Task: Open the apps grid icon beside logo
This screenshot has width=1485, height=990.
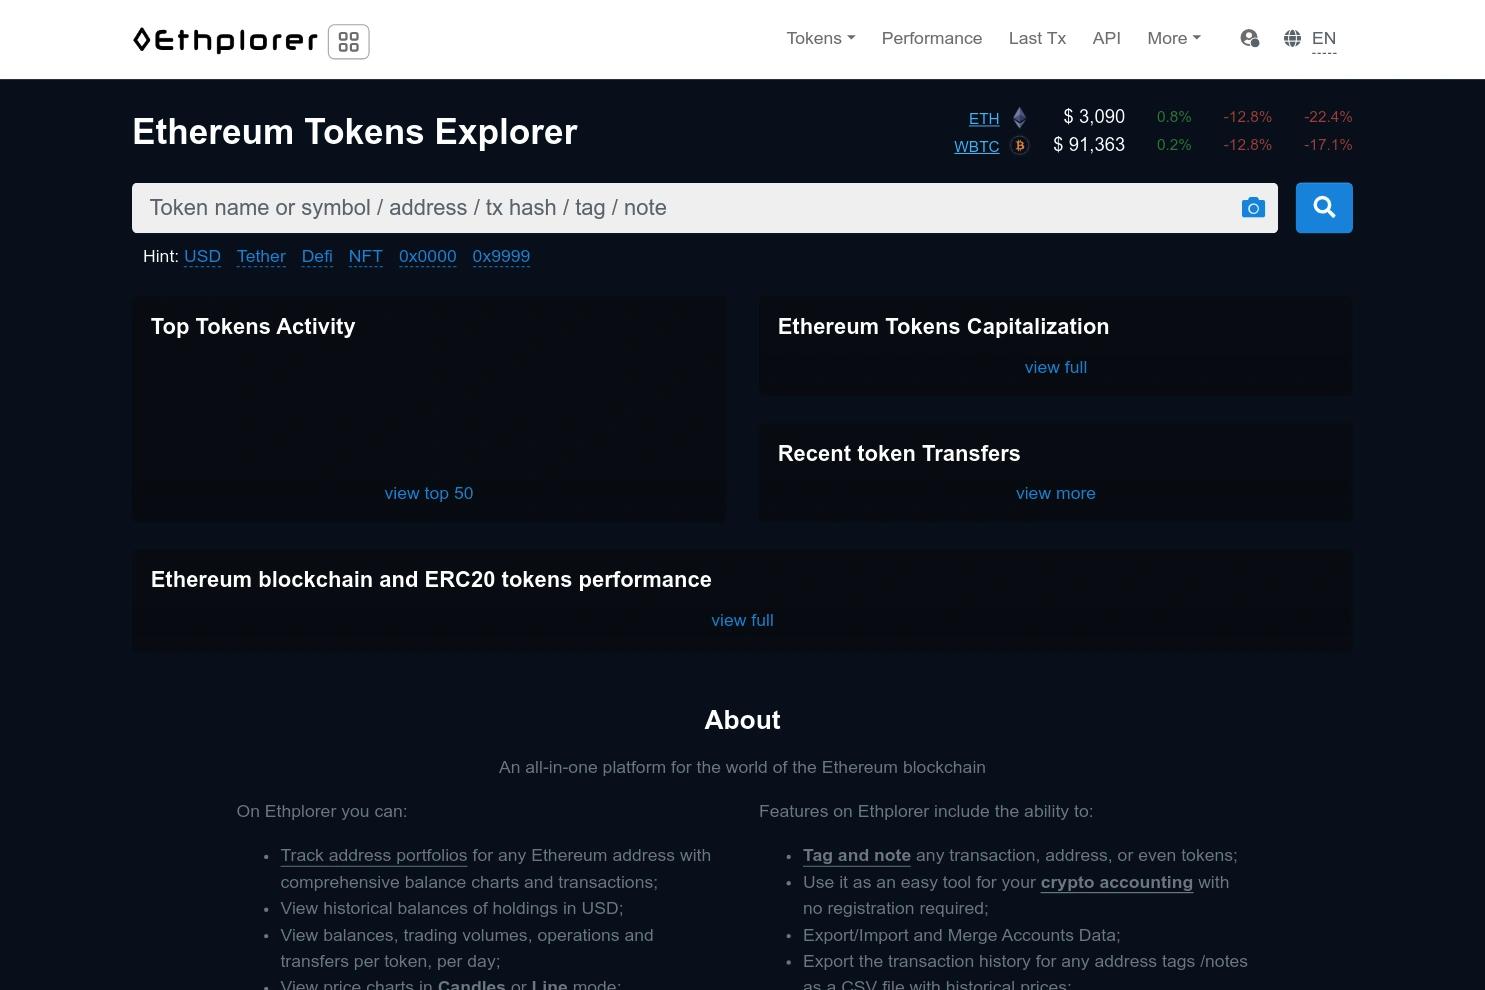Action: [x=349, y=41]
